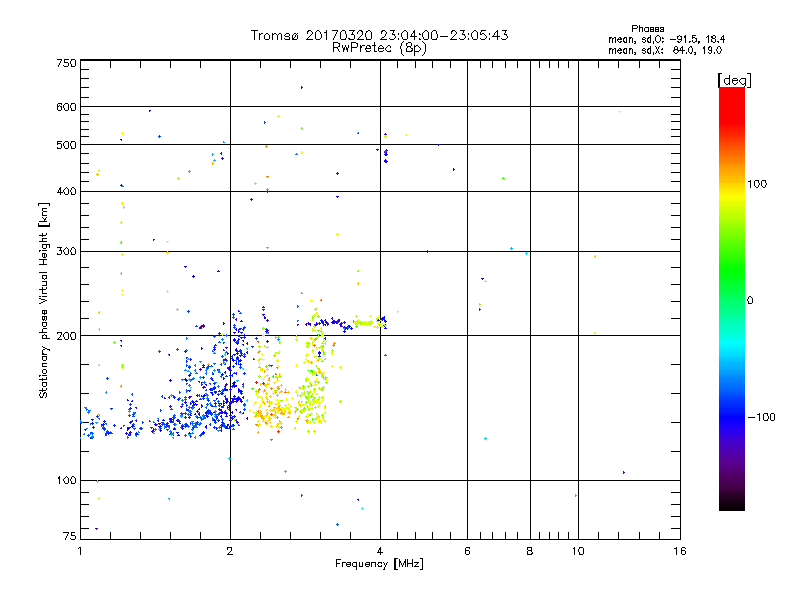The image size is (800, 600).
Task: Click the colorbar tick label '-100'
Action: (x=761, y=417)
